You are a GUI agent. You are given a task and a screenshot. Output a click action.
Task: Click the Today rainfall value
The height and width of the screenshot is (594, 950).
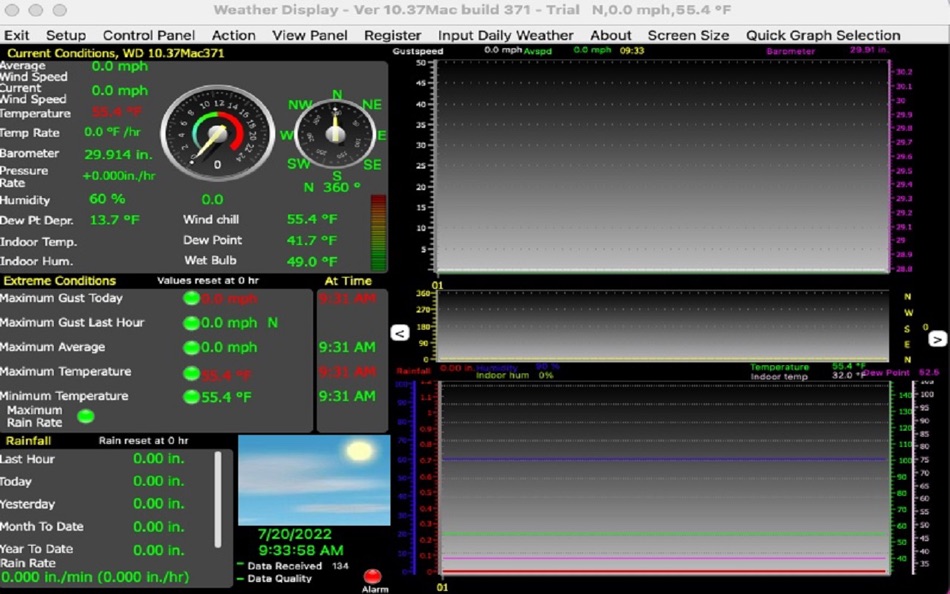(158, 481)
